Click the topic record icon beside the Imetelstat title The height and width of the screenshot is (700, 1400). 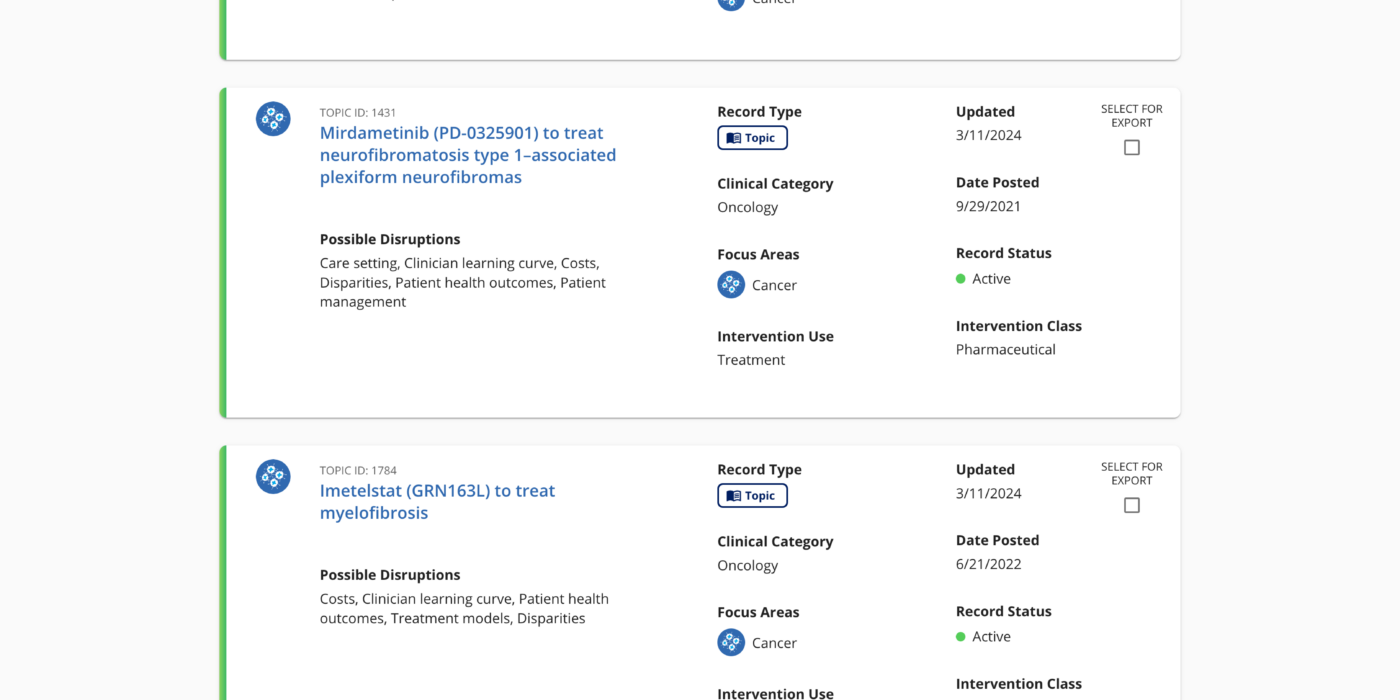point(273,476)
